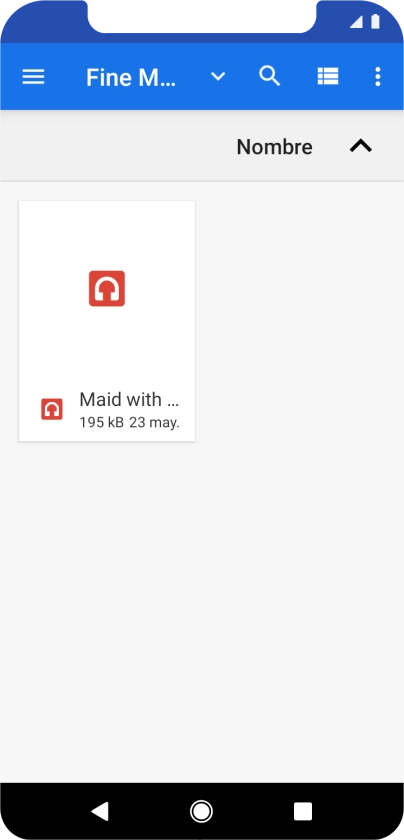Tap the "23 may." file date
This screenshot has height=840, width=404.
coord(154,423)
